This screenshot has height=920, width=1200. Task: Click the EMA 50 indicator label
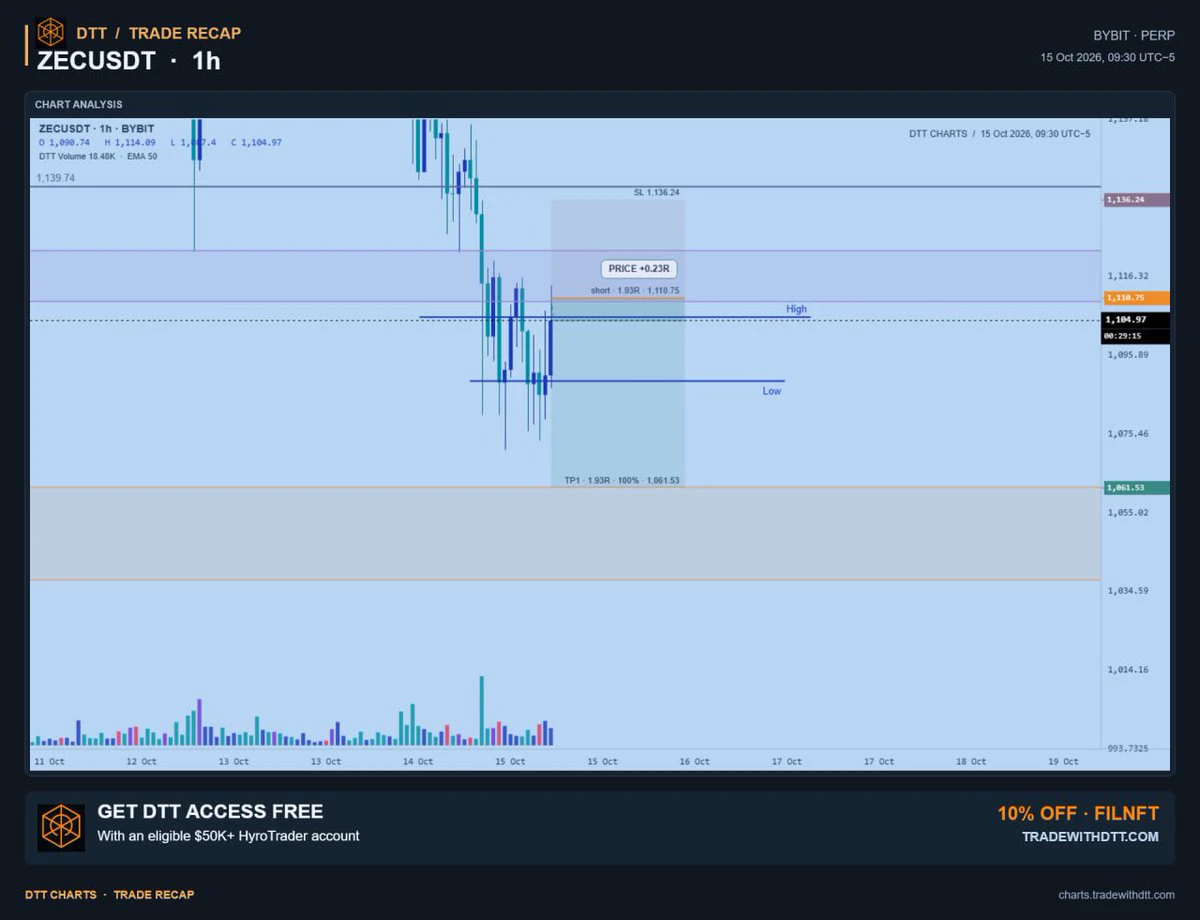point(142,156)
